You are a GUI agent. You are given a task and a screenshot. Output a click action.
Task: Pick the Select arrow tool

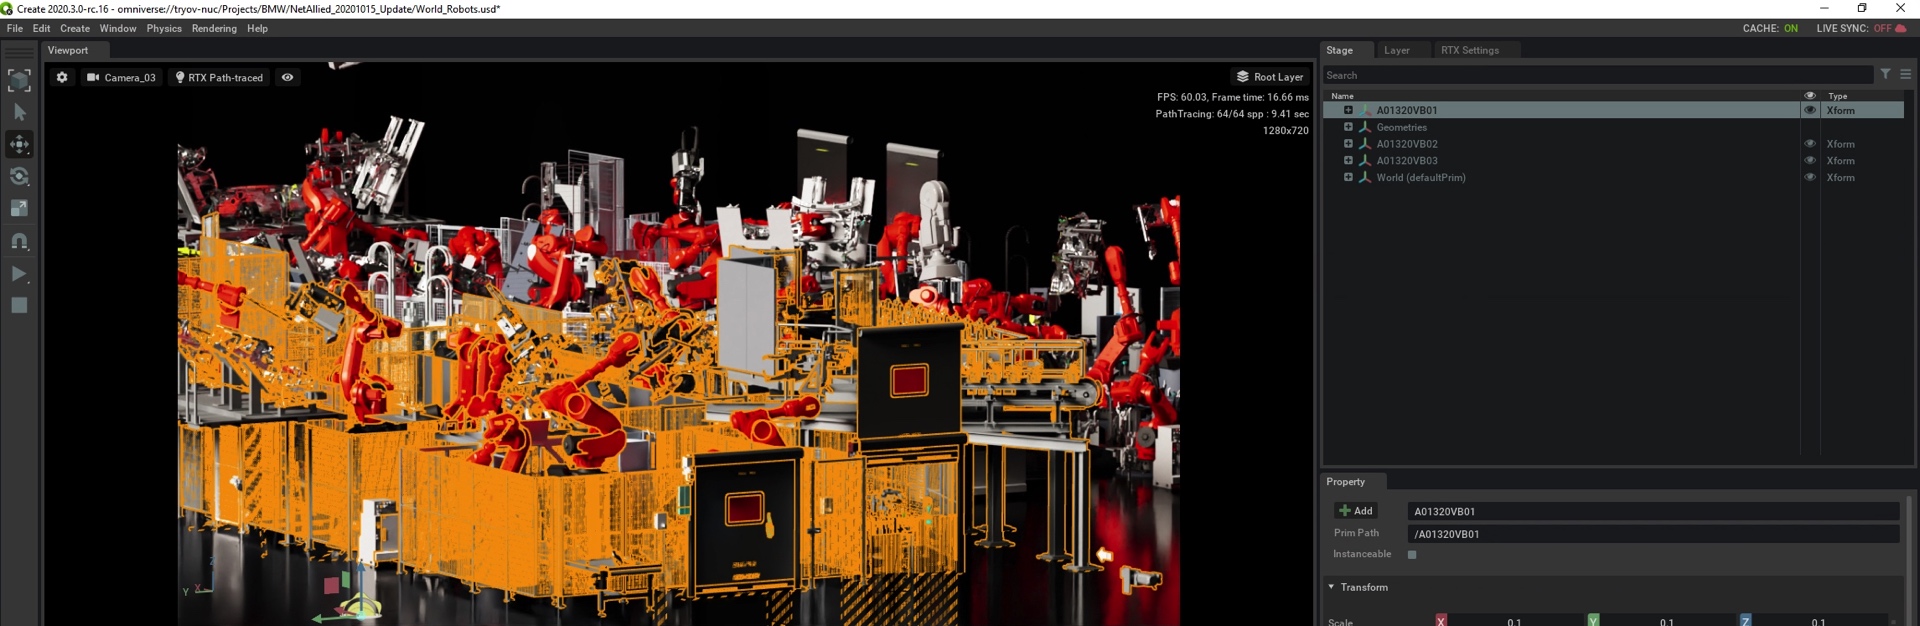point(19,113)
